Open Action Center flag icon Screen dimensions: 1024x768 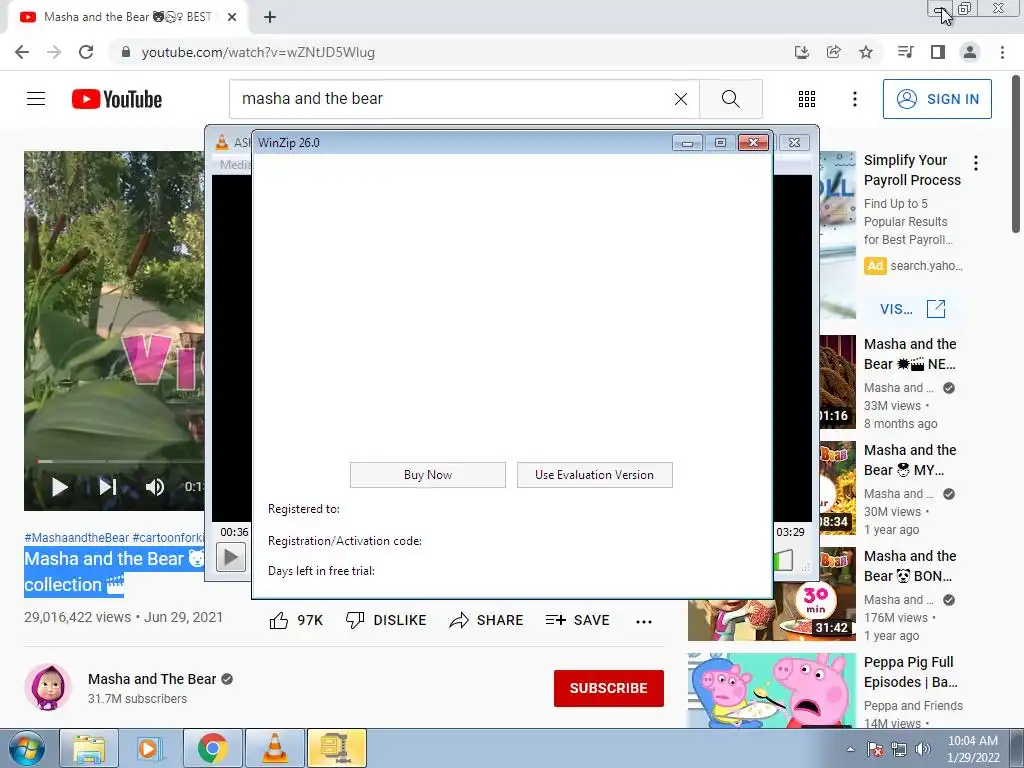pyautogui.click(x=874, y=749)
